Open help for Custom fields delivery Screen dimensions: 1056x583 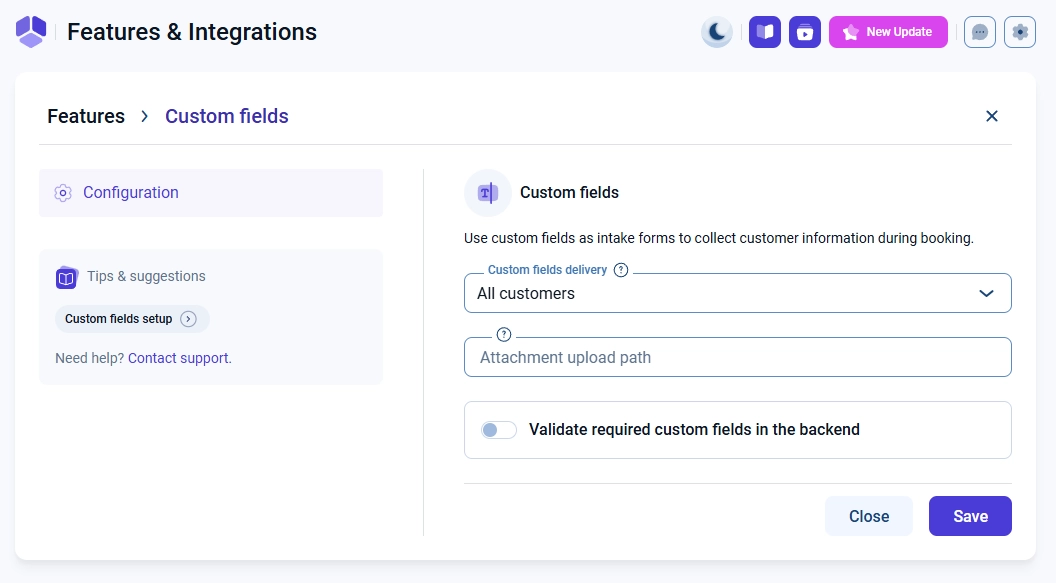621,270
